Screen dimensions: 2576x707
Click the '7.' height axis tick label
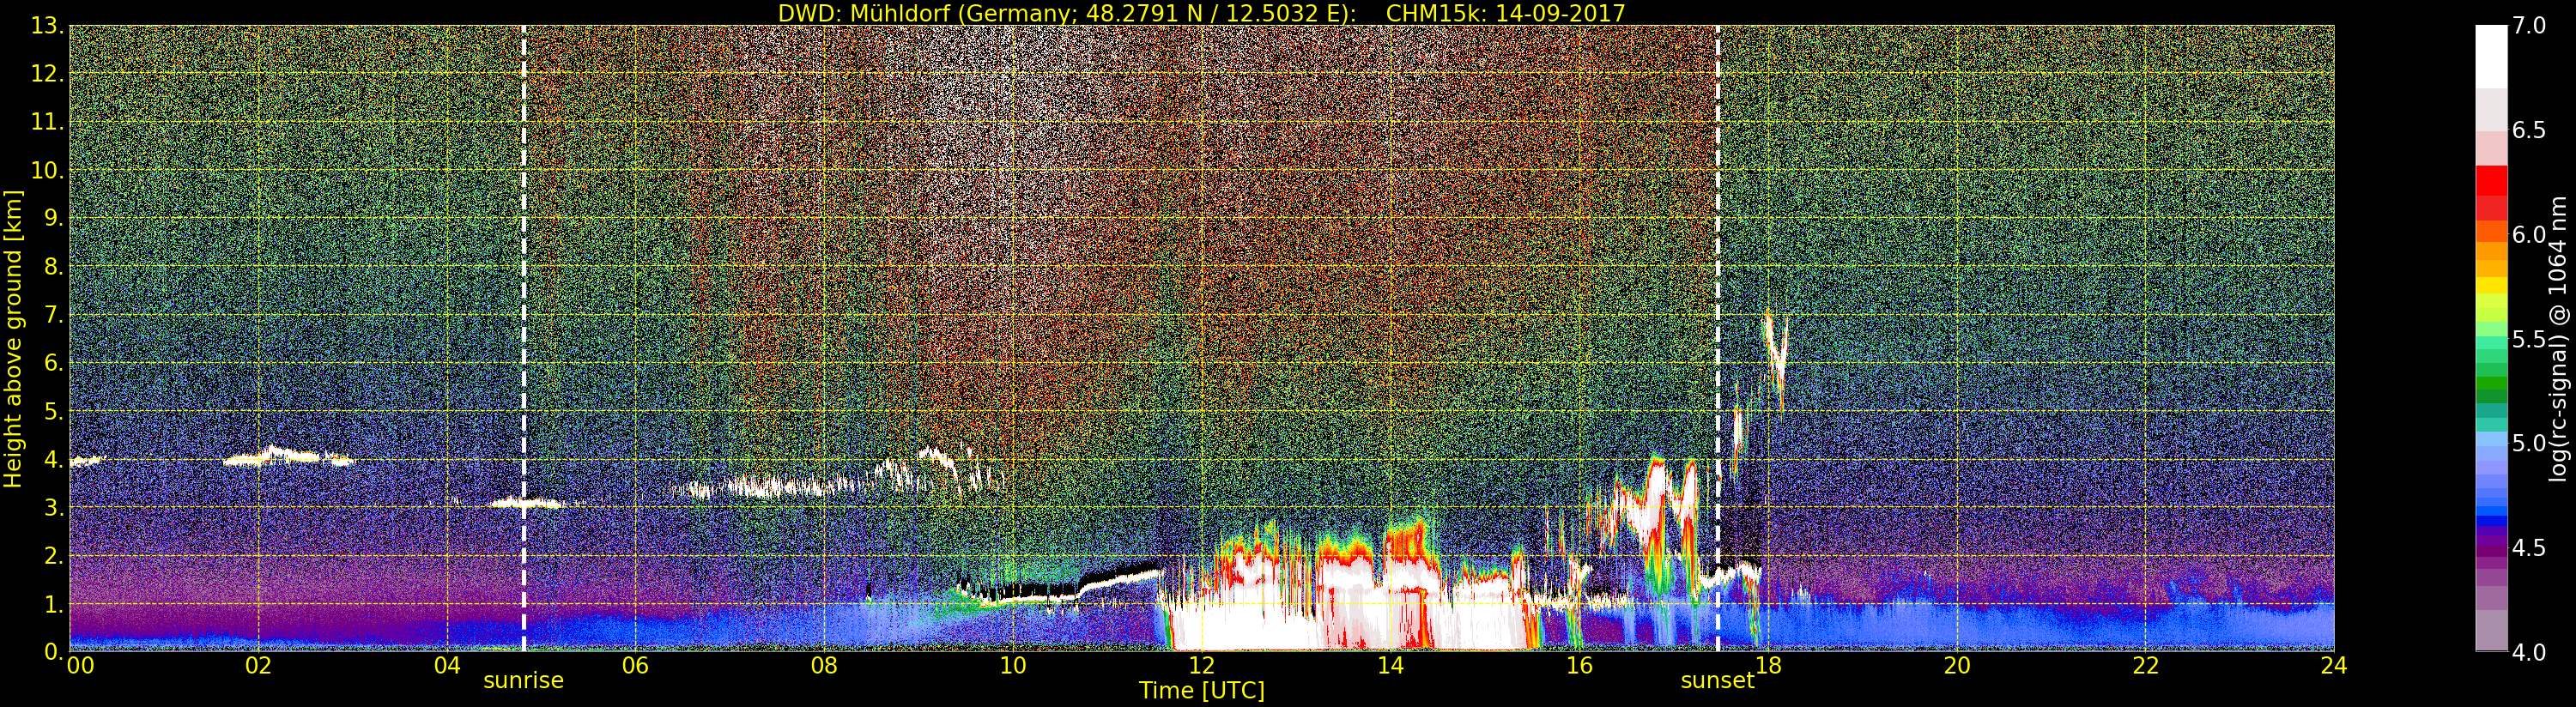tap(53, 315)
